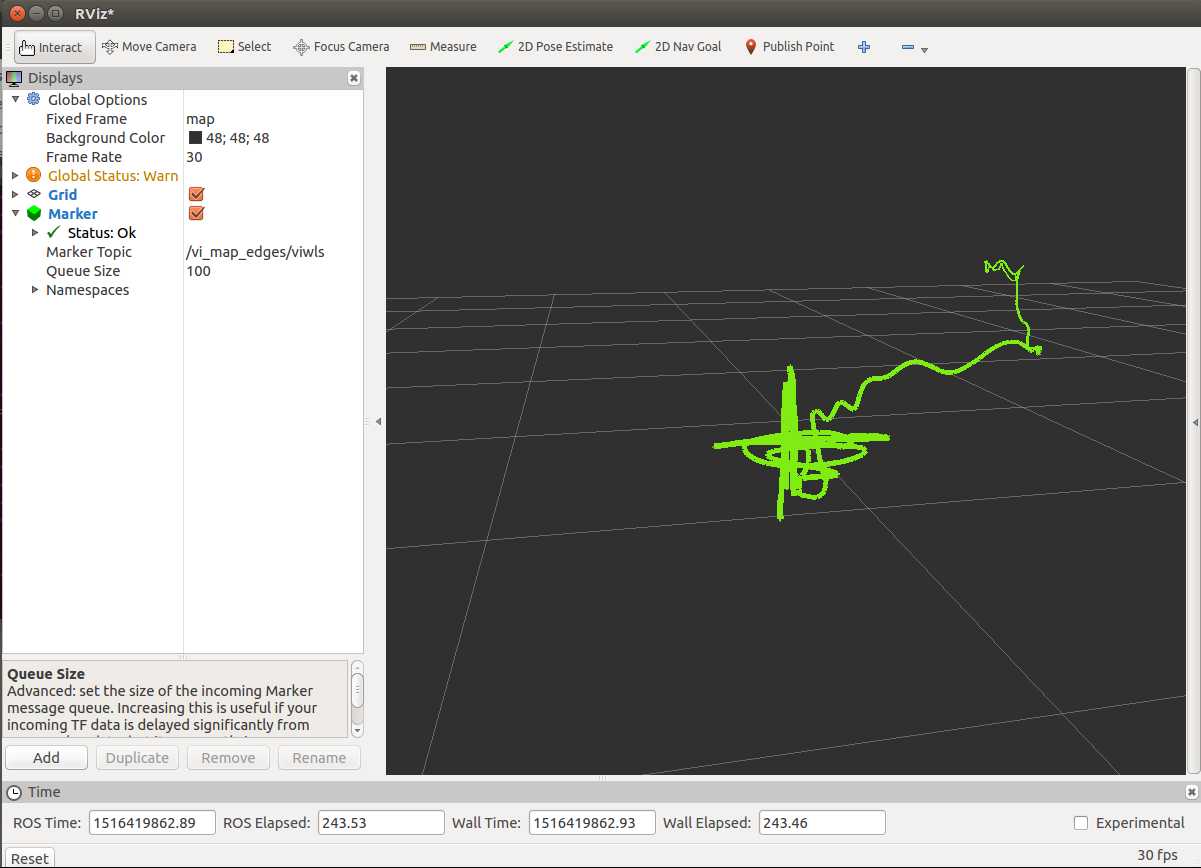Expand the Namespaces tree item
1201x868 pixels.
tap(35, 290)
